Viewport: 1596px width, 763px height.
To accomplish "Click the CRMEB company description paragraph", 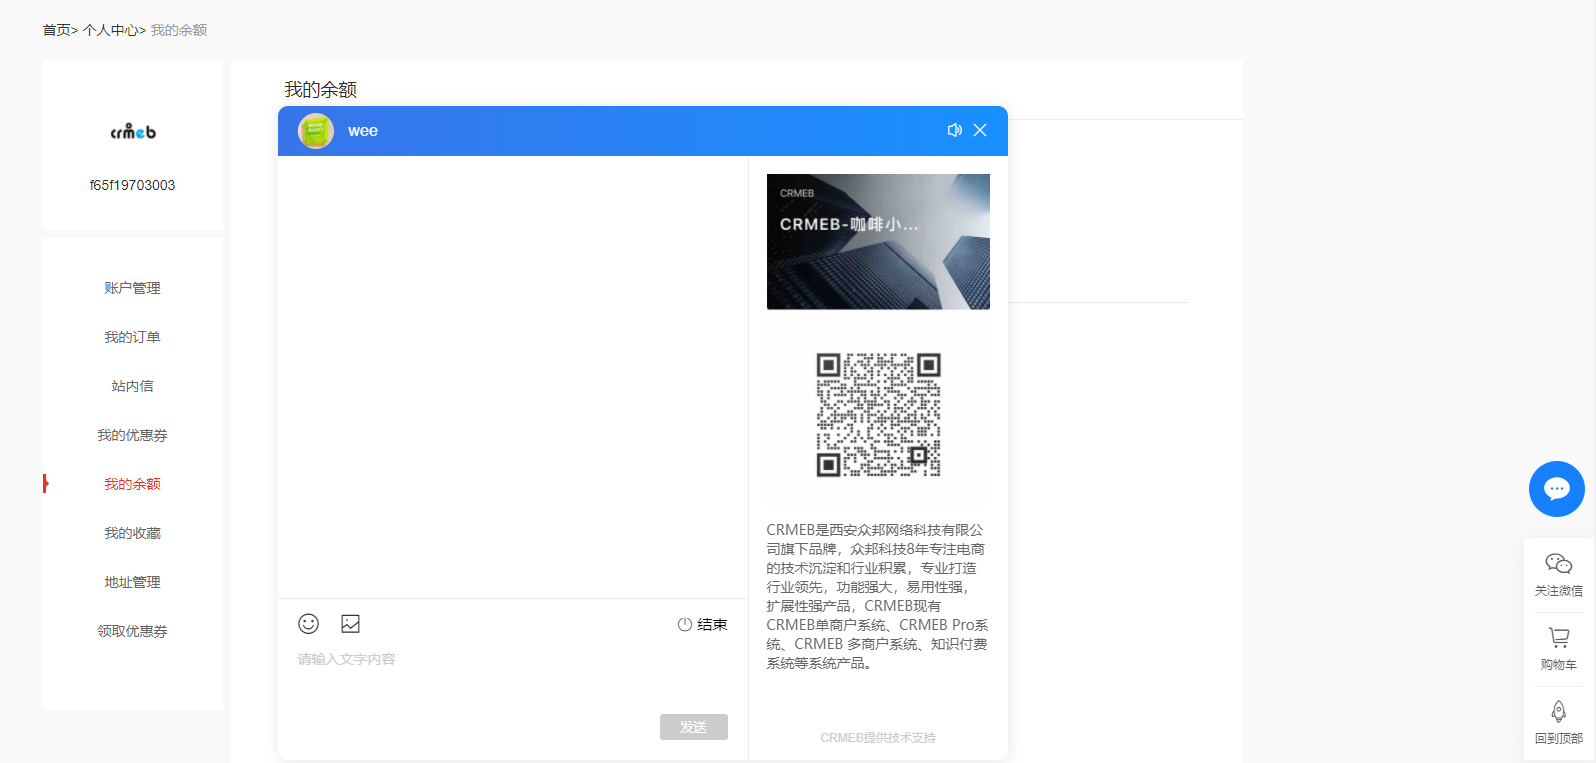I will [877, 596].
